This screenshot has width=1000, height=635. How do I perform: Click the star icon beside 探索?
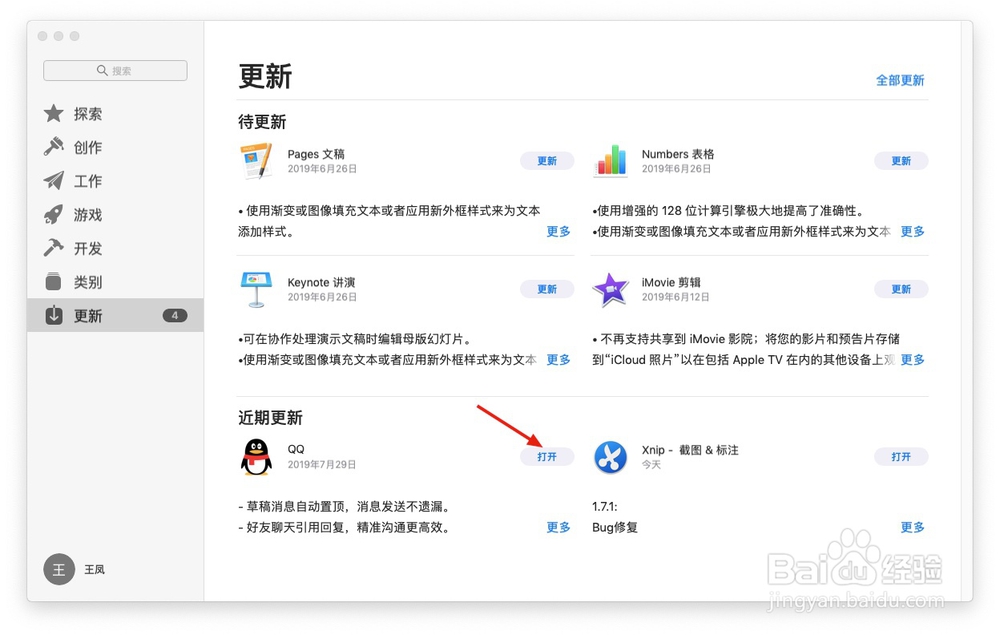click(x=54, y=113)
